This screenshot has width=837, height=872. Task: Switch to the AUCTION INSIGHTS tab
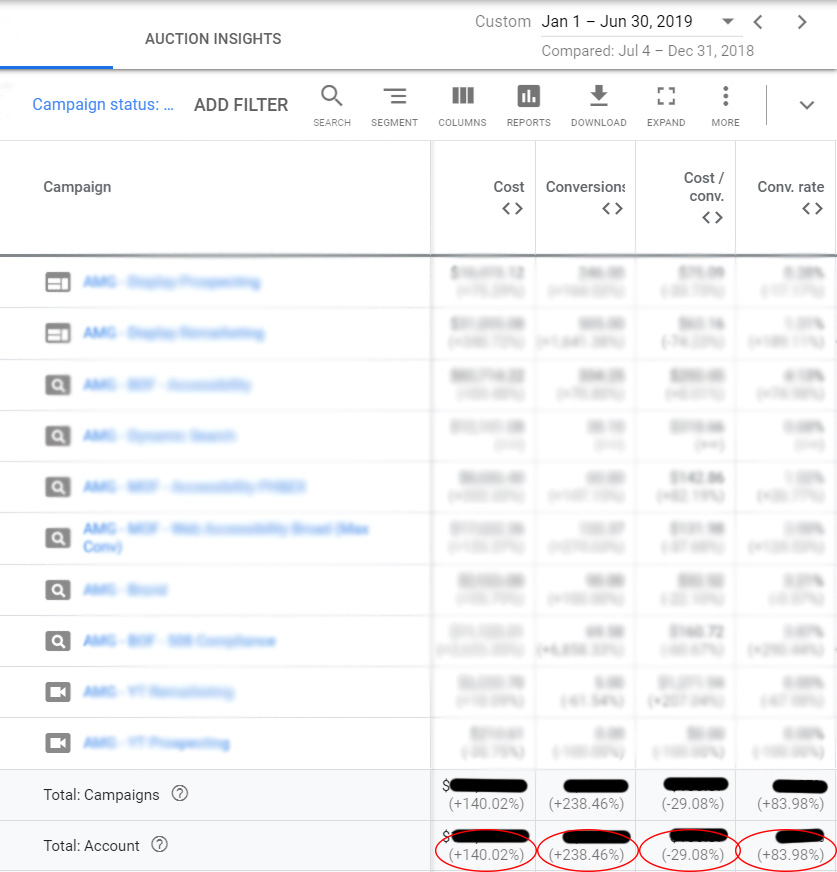click(x=213, y=39)
